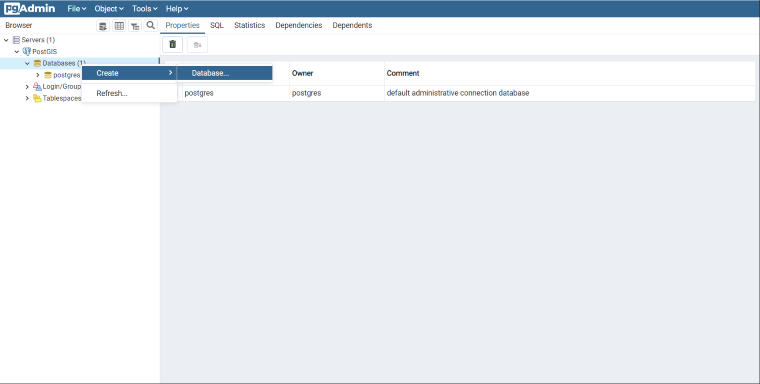This screenshot has height=384, width=760.
Task: Open the File menu dropdown
Action: [x=77, y=9]
